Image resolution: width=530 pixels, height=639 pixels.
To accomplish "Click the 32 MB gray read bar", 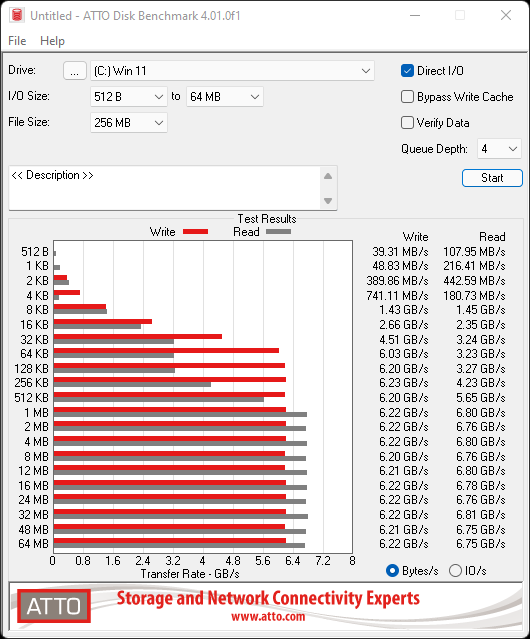I will click(180, 516).
